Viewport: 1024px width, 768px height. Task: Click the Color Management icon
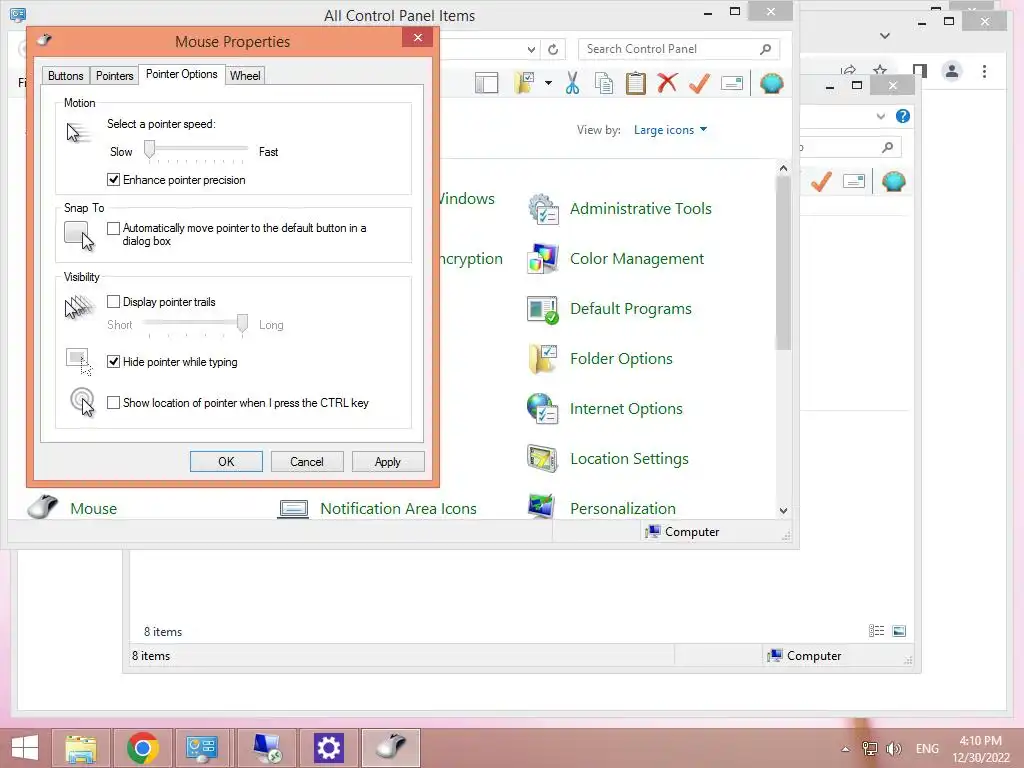click(543, 259)
